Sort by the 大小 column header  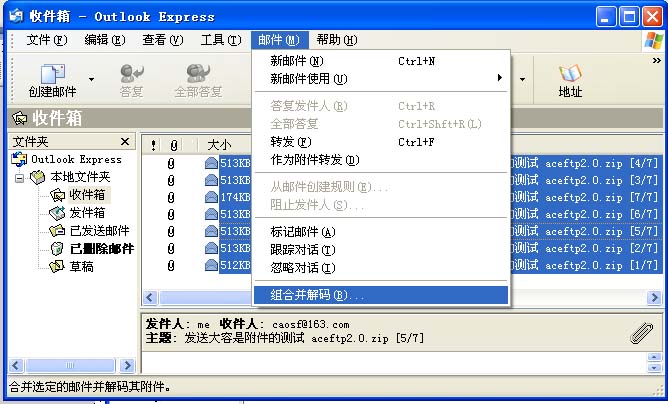pyautogui.click(x=218, y=144)
